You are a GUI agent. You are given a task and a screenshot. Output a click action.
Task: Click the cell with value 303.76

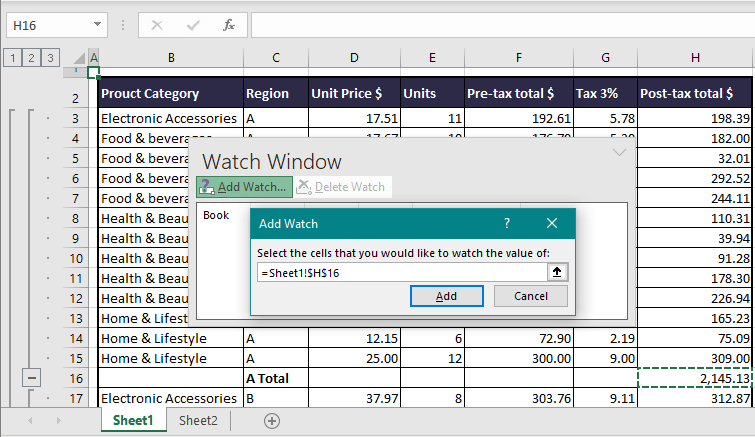519,398
